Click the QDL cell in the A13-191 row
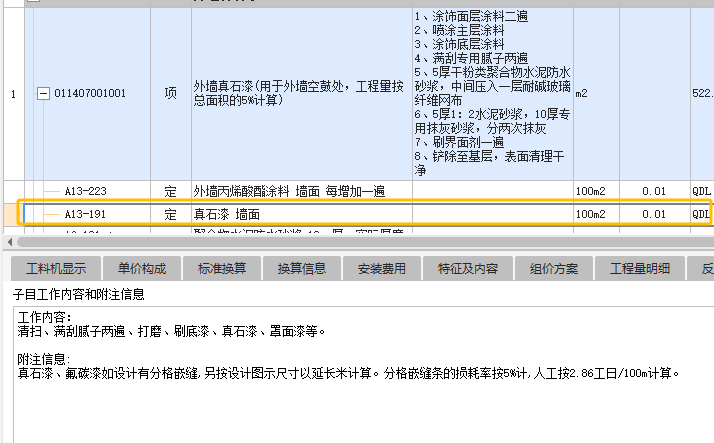This screenshot has height=443, width=714. coord(701,214)
